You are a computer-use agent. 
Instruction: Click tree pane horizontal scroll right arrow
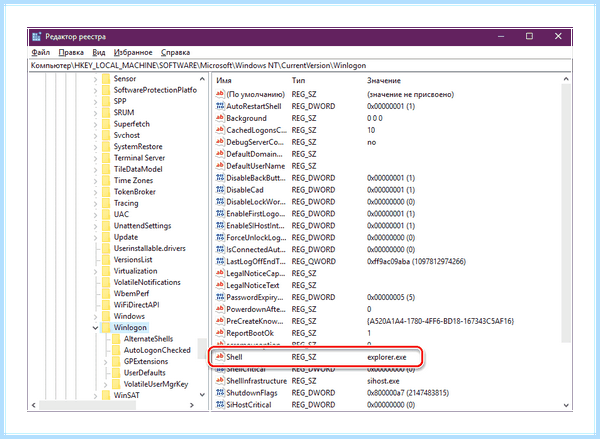coord(192,405)
